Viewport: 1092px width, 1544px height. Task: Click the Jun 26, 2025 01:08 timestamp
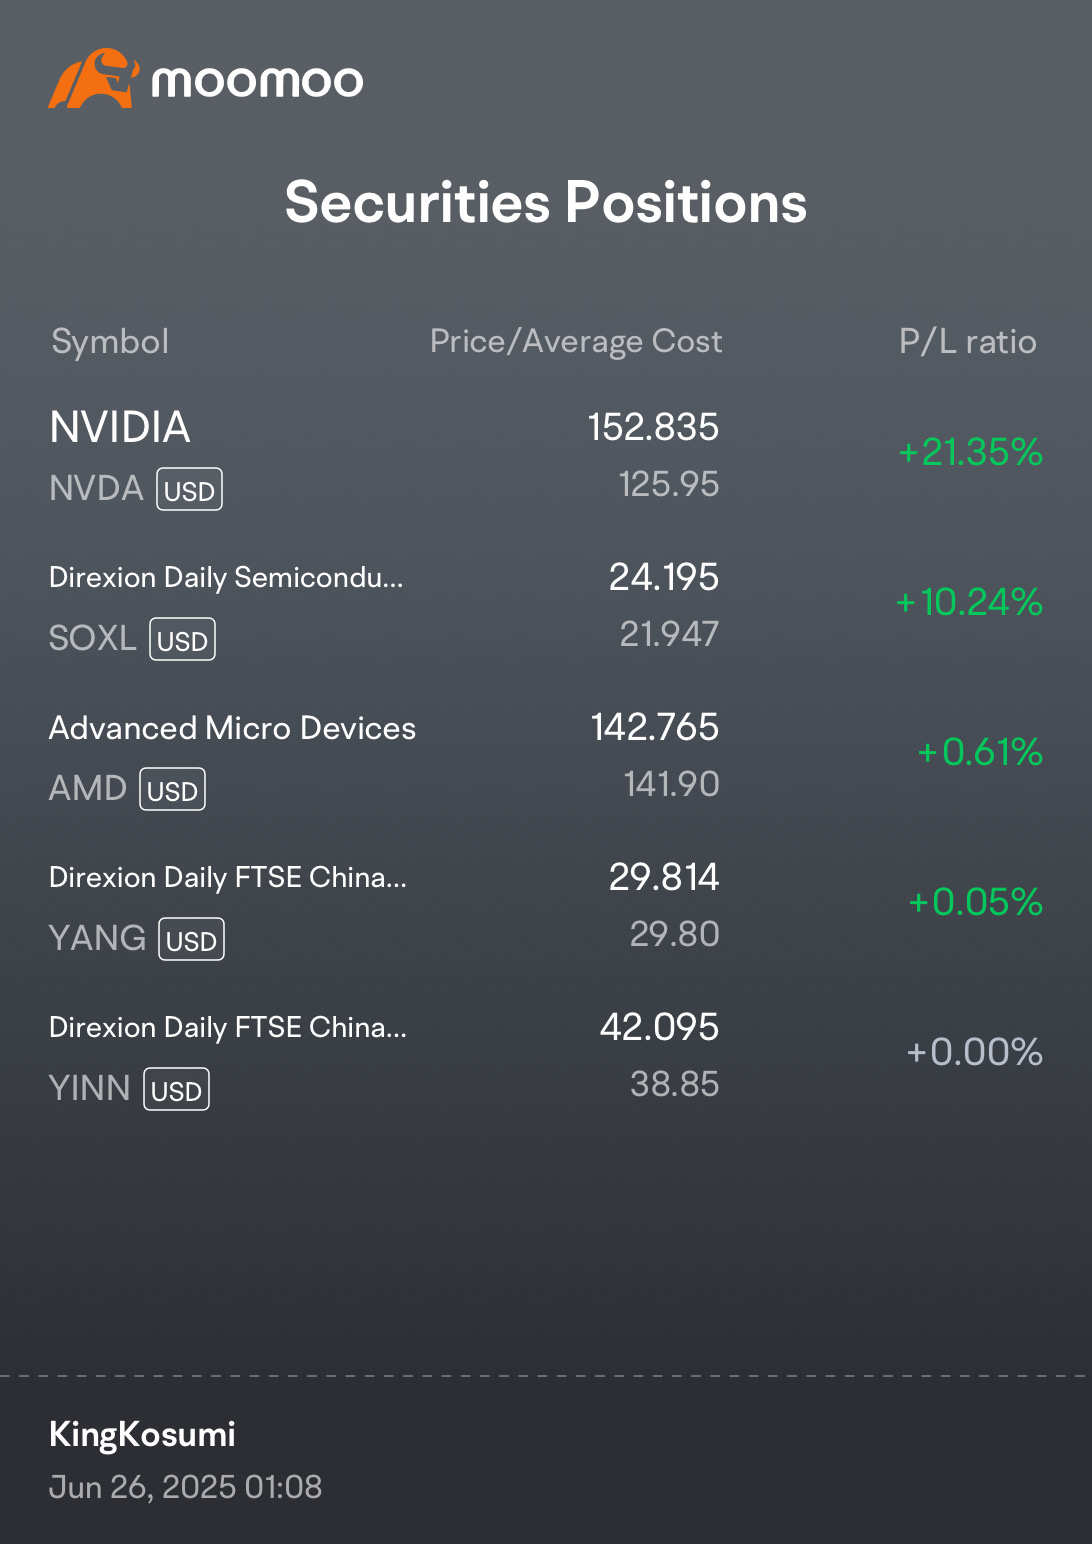coord(185,1487)
